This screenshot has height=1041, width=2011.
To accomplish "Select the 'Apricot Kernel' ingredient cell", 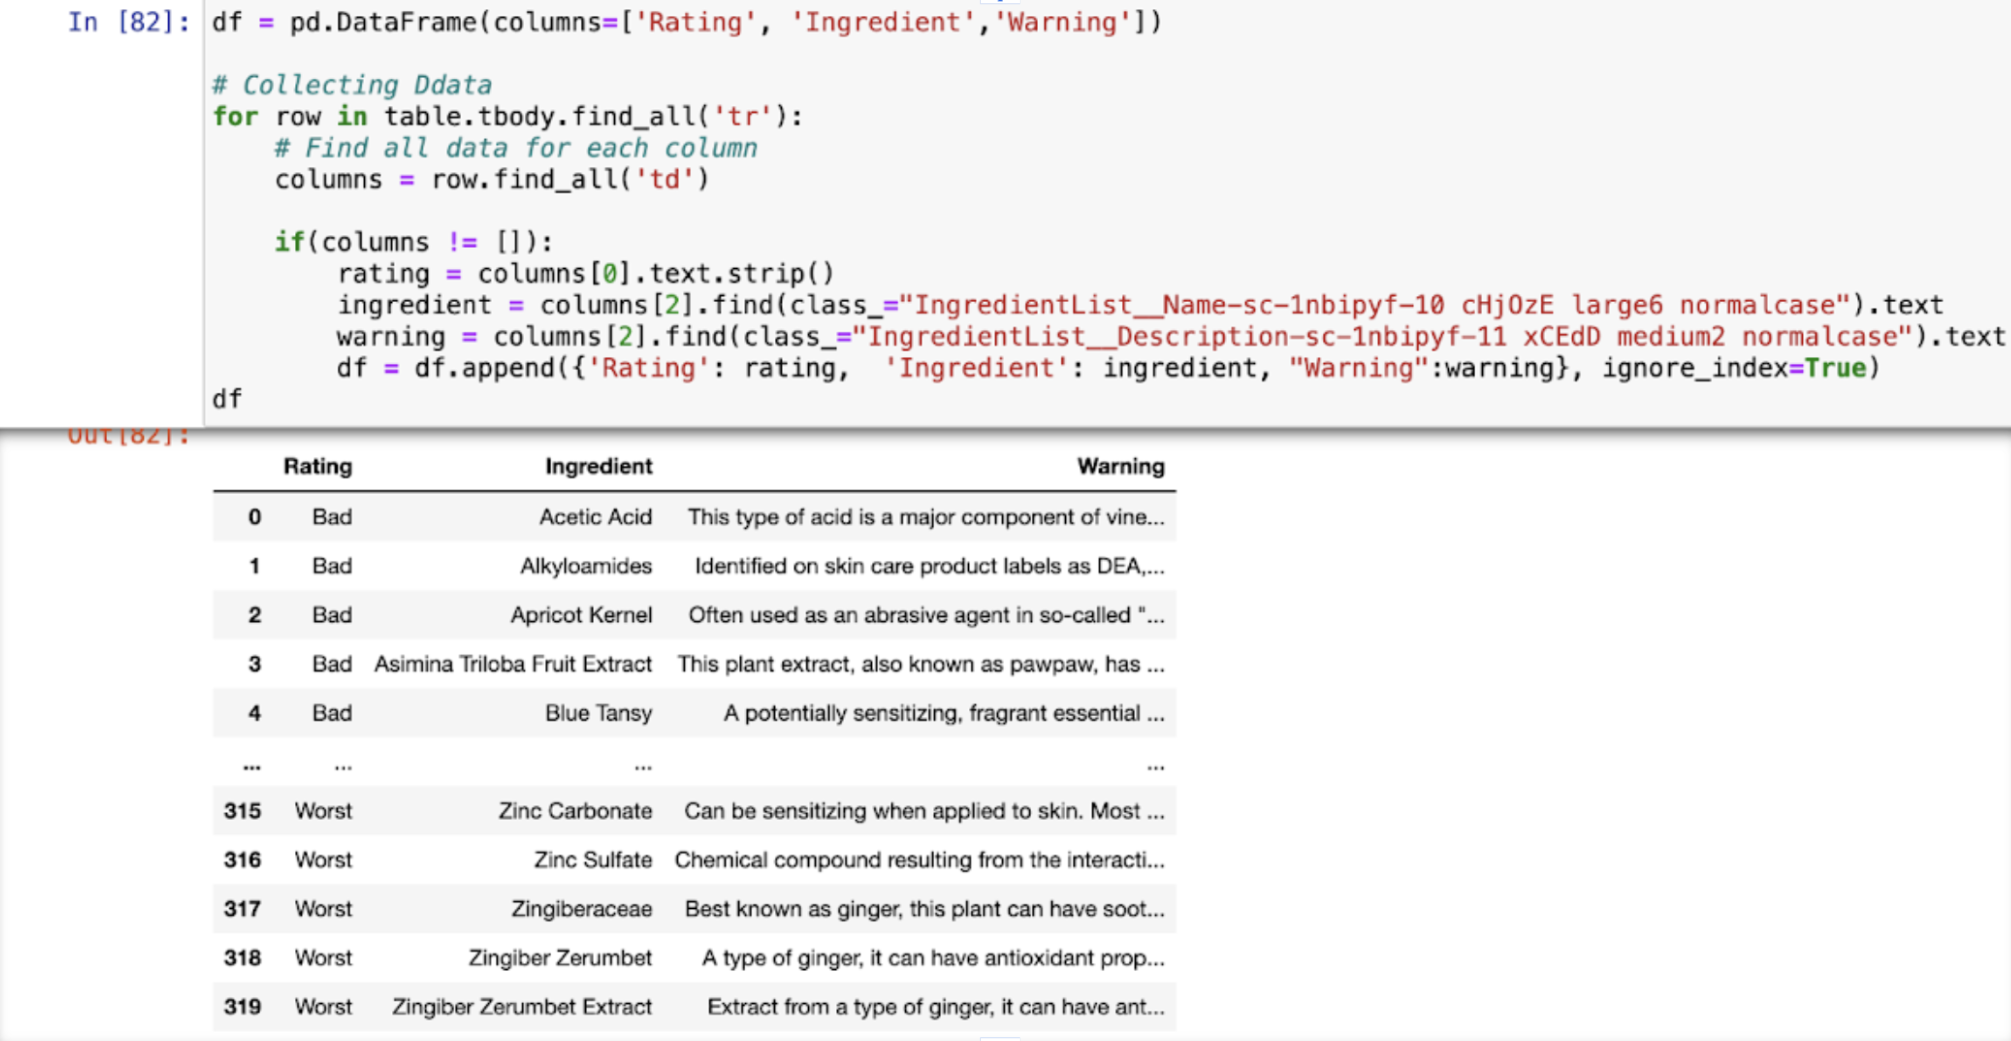I will (581, 615).
